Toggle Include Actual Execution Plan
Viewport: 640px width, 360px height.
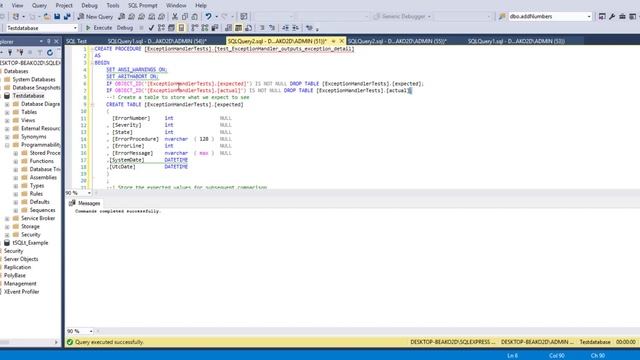coord(195,28)
